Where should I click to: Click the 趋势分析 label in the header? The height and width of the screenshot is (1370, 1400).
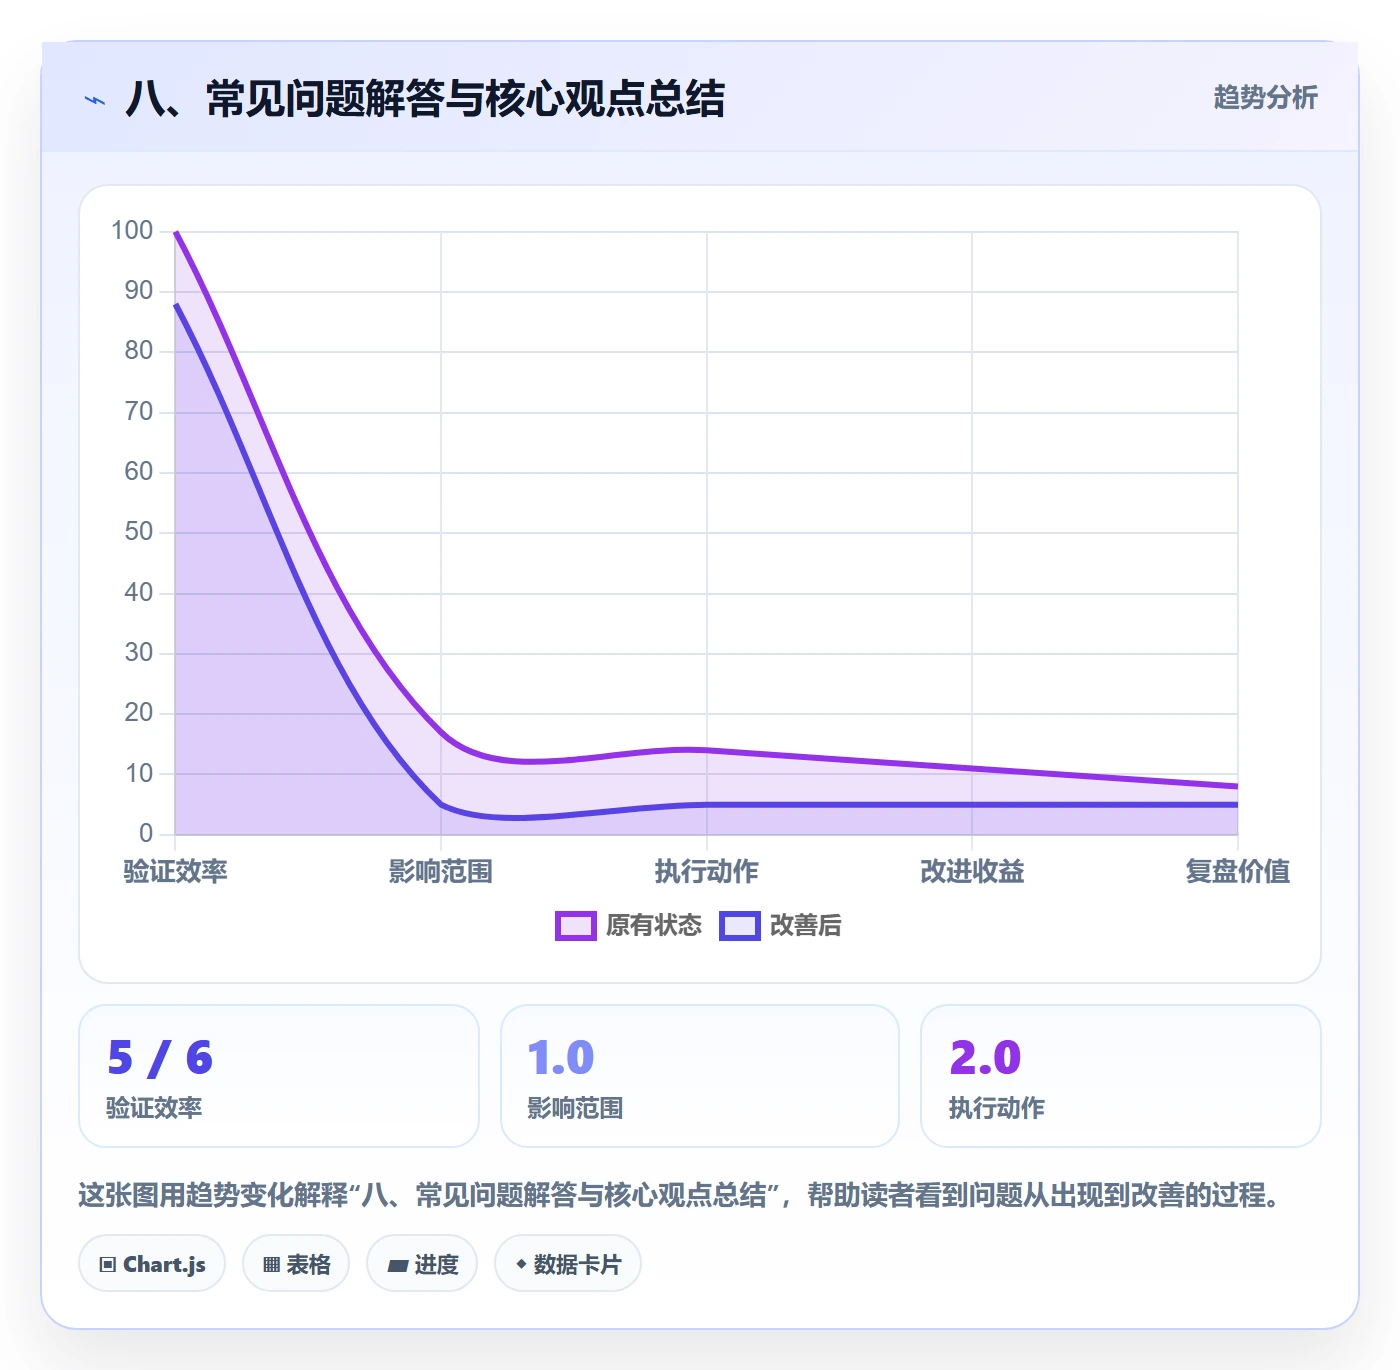(x=1265, y=98)
